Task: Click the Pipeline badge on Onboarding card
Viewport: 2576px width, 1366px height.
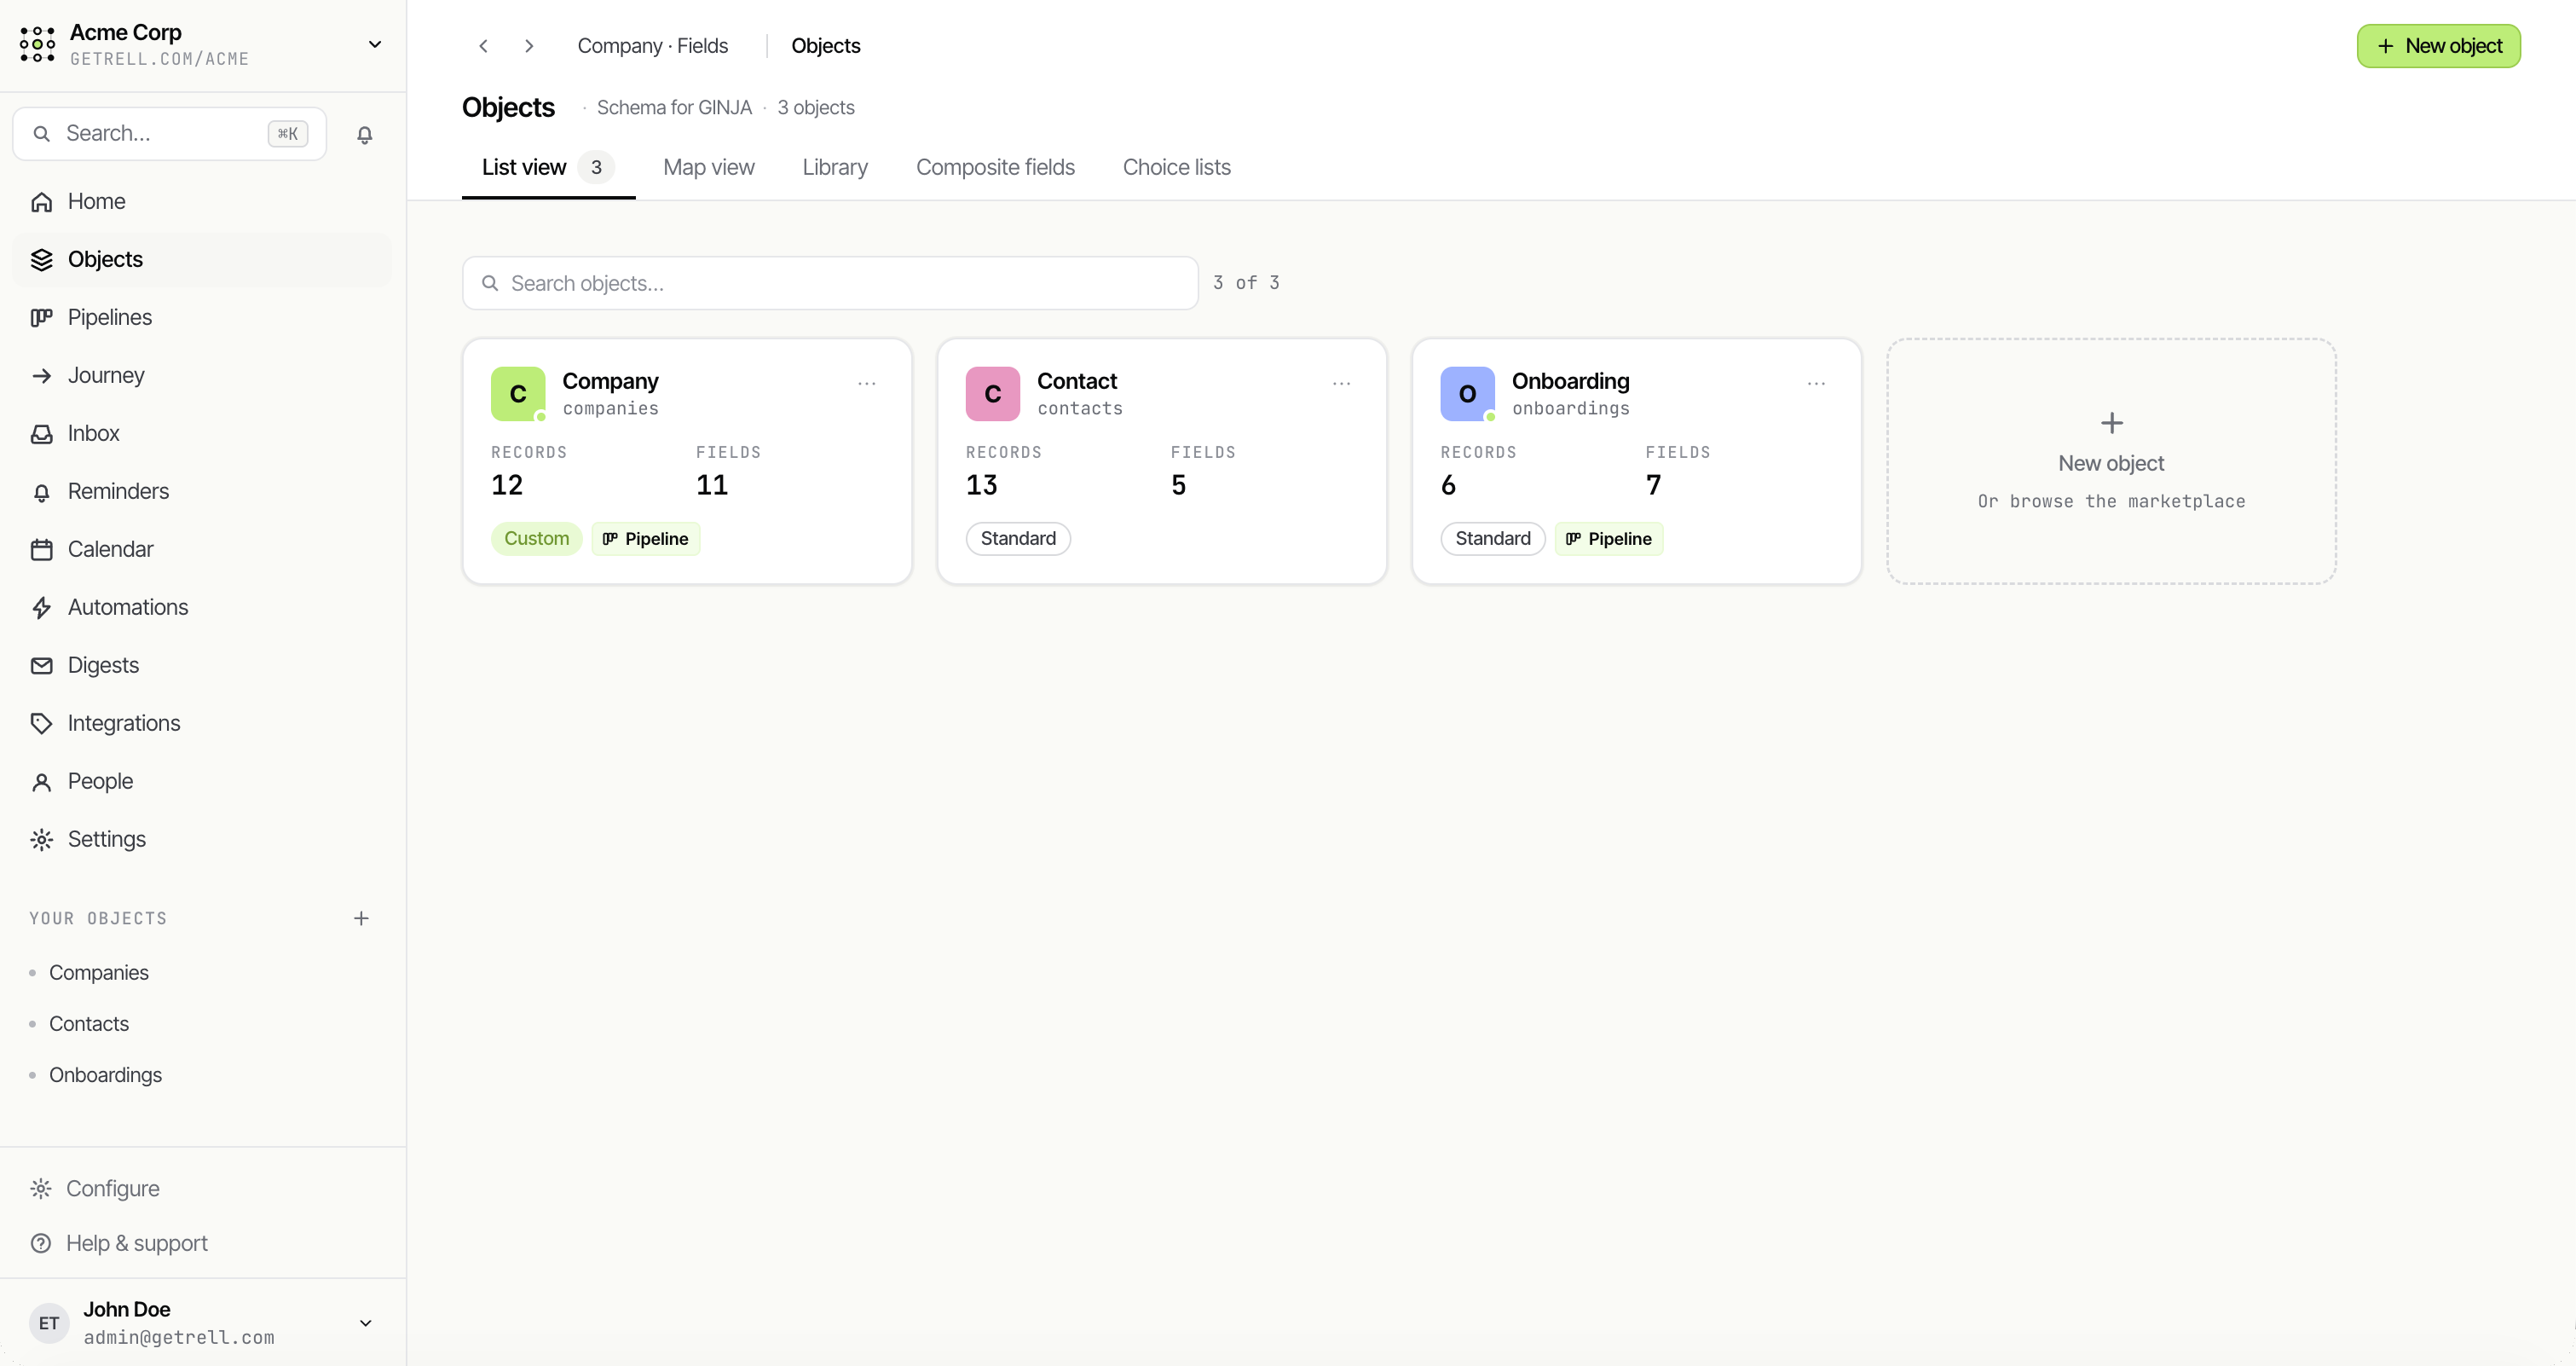Action: coord(1609,538)
